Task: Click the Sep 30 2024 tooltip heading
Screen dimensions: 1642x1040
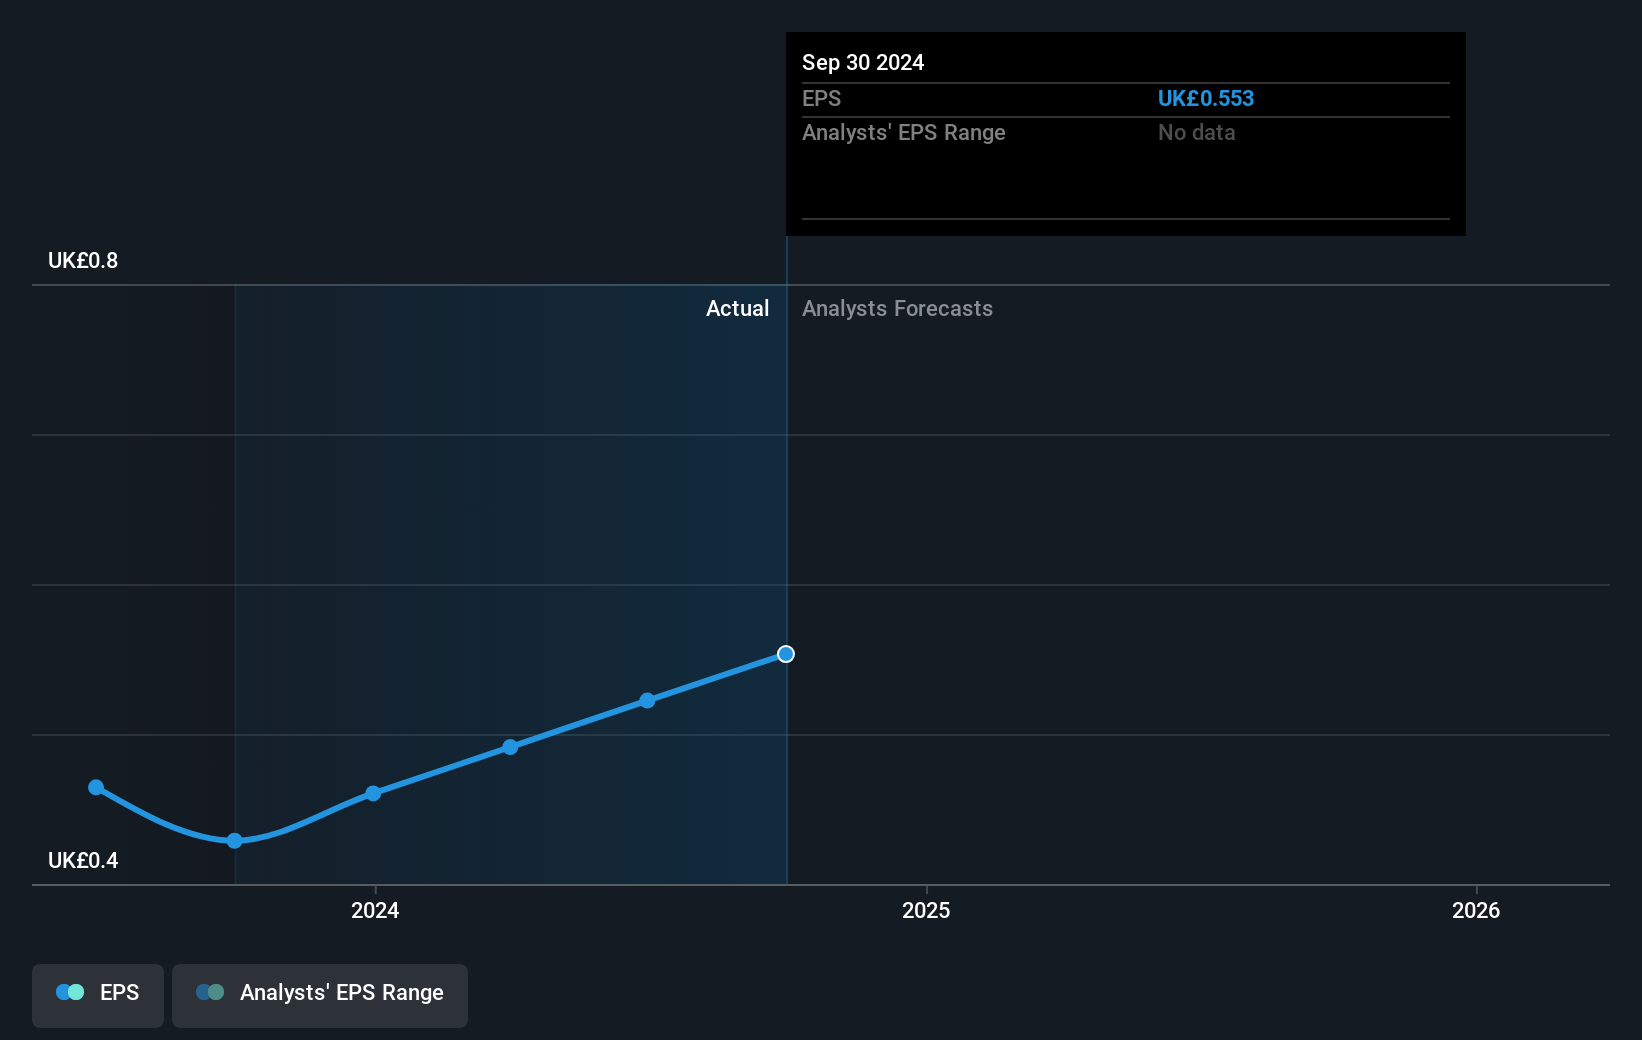Action: (x=862, y=62)
